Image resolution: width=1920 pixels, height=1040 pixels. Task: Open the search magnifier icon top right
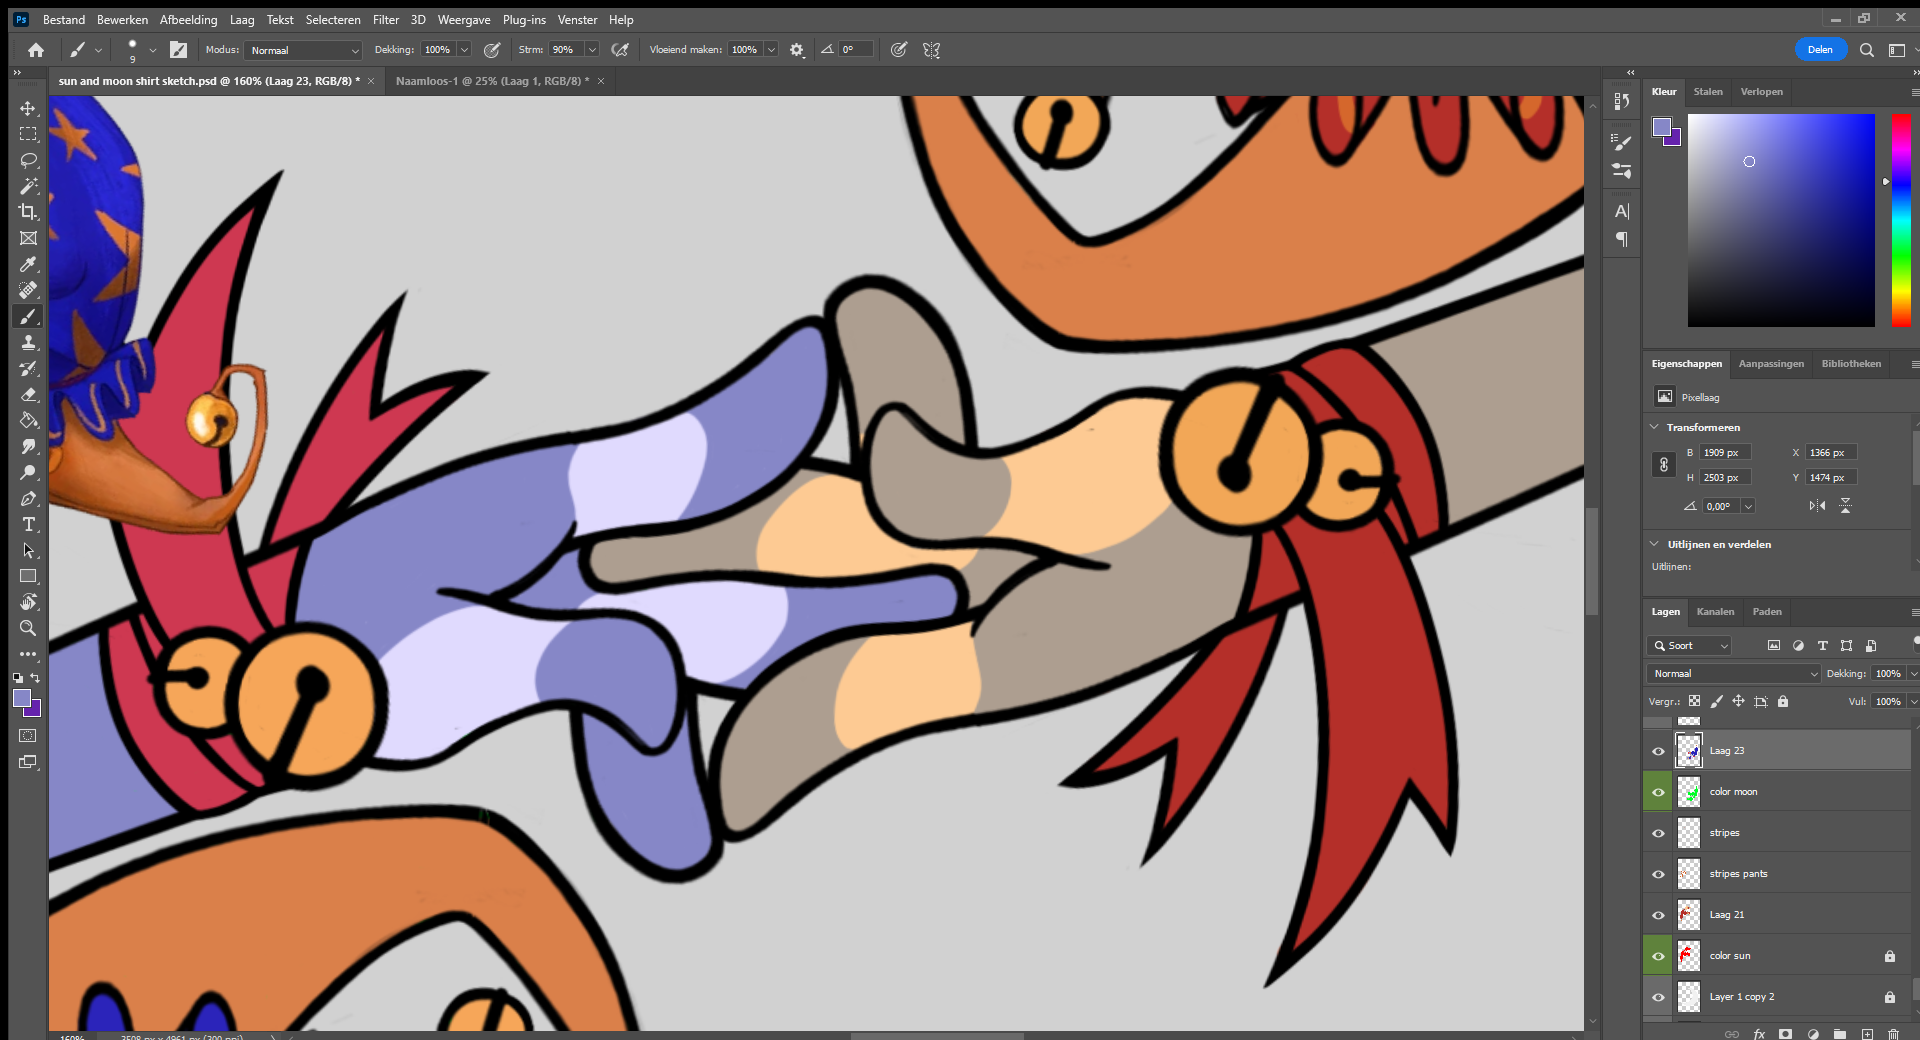pyautogui.click(x=1866, y=50)
